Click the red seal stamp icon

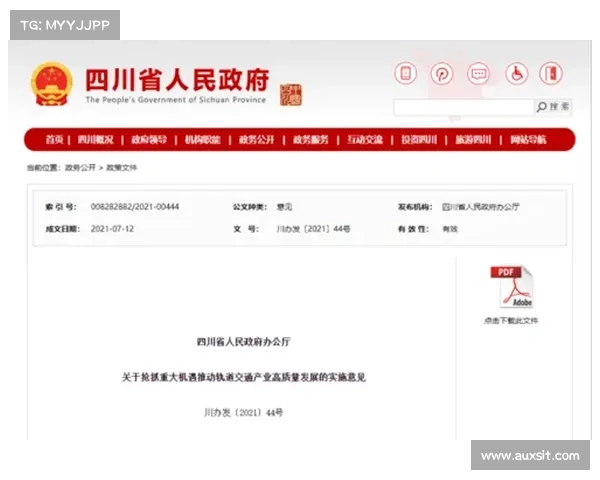pos(291,95)
